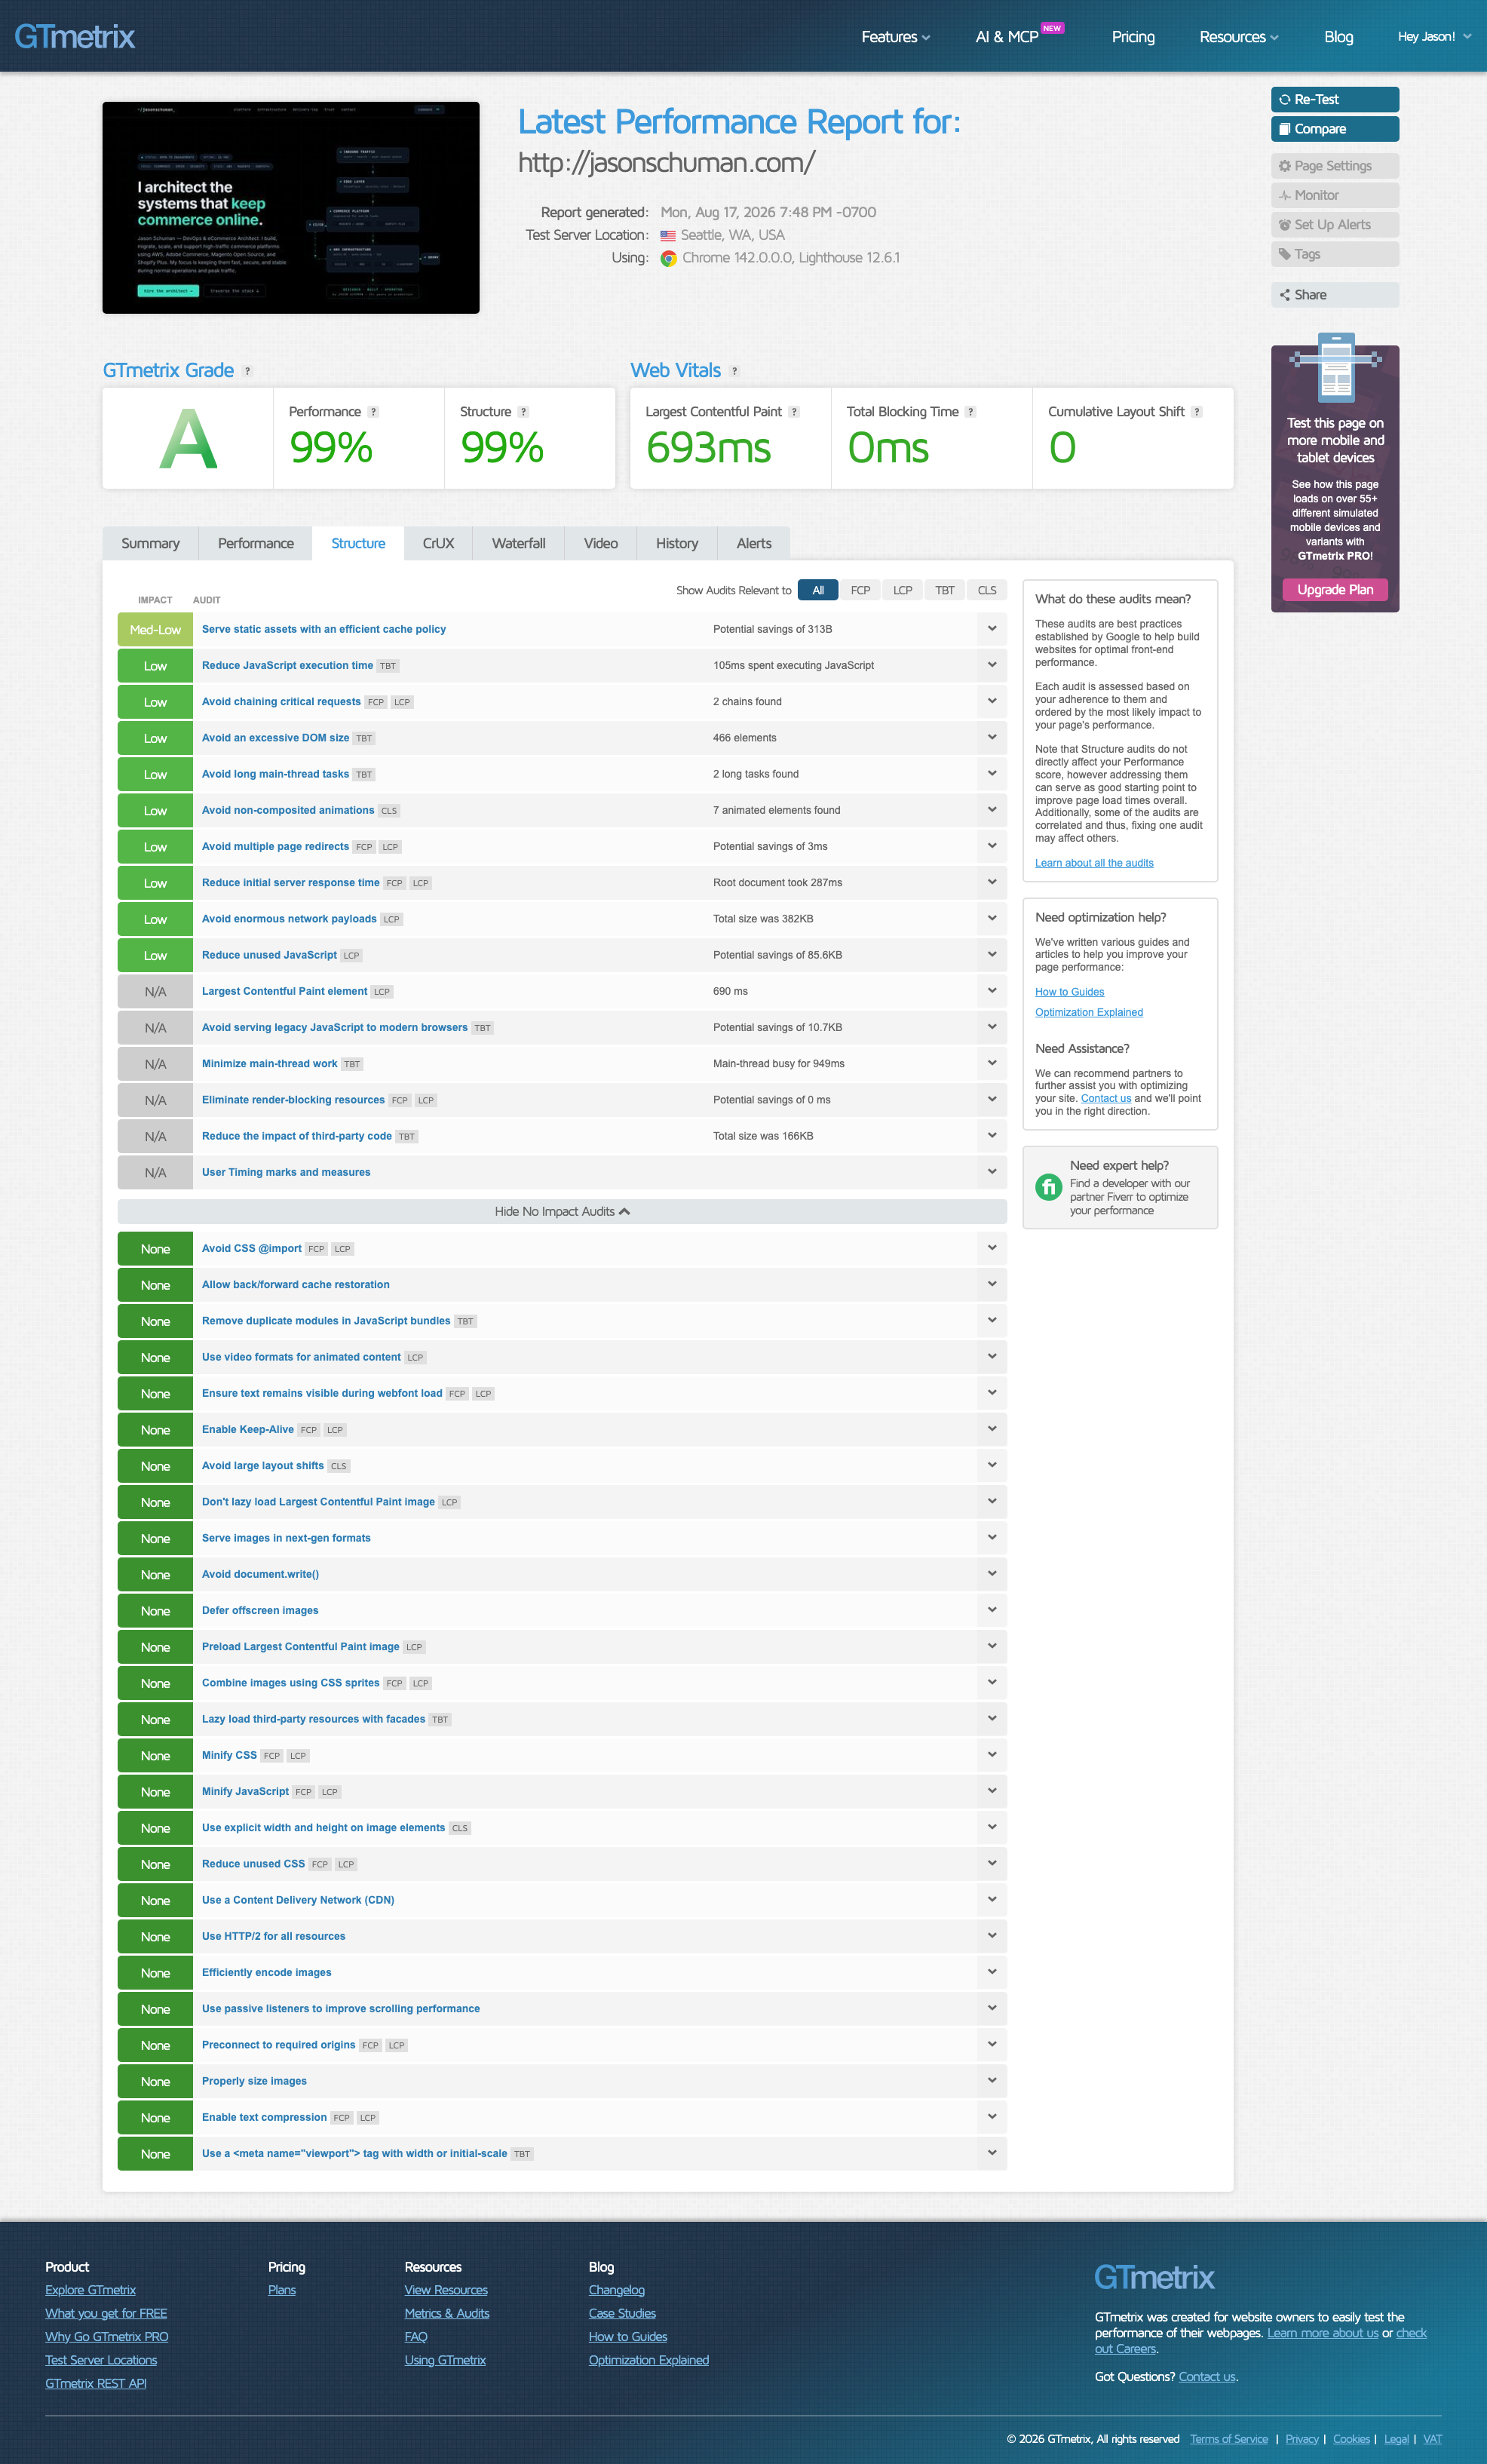Switch to the Alerts tab
This screenshot has height=2464, width=1487.
(754, 544)
